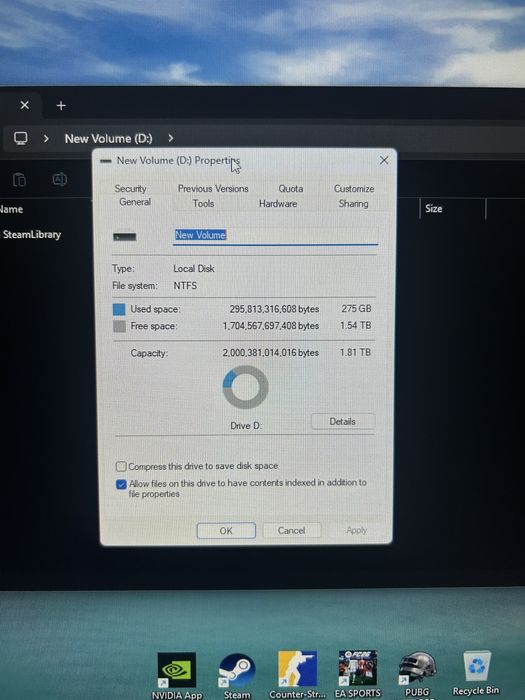Click the NTFS file system value
Viewport: 525px width, 700px height.
click(185, 286)
